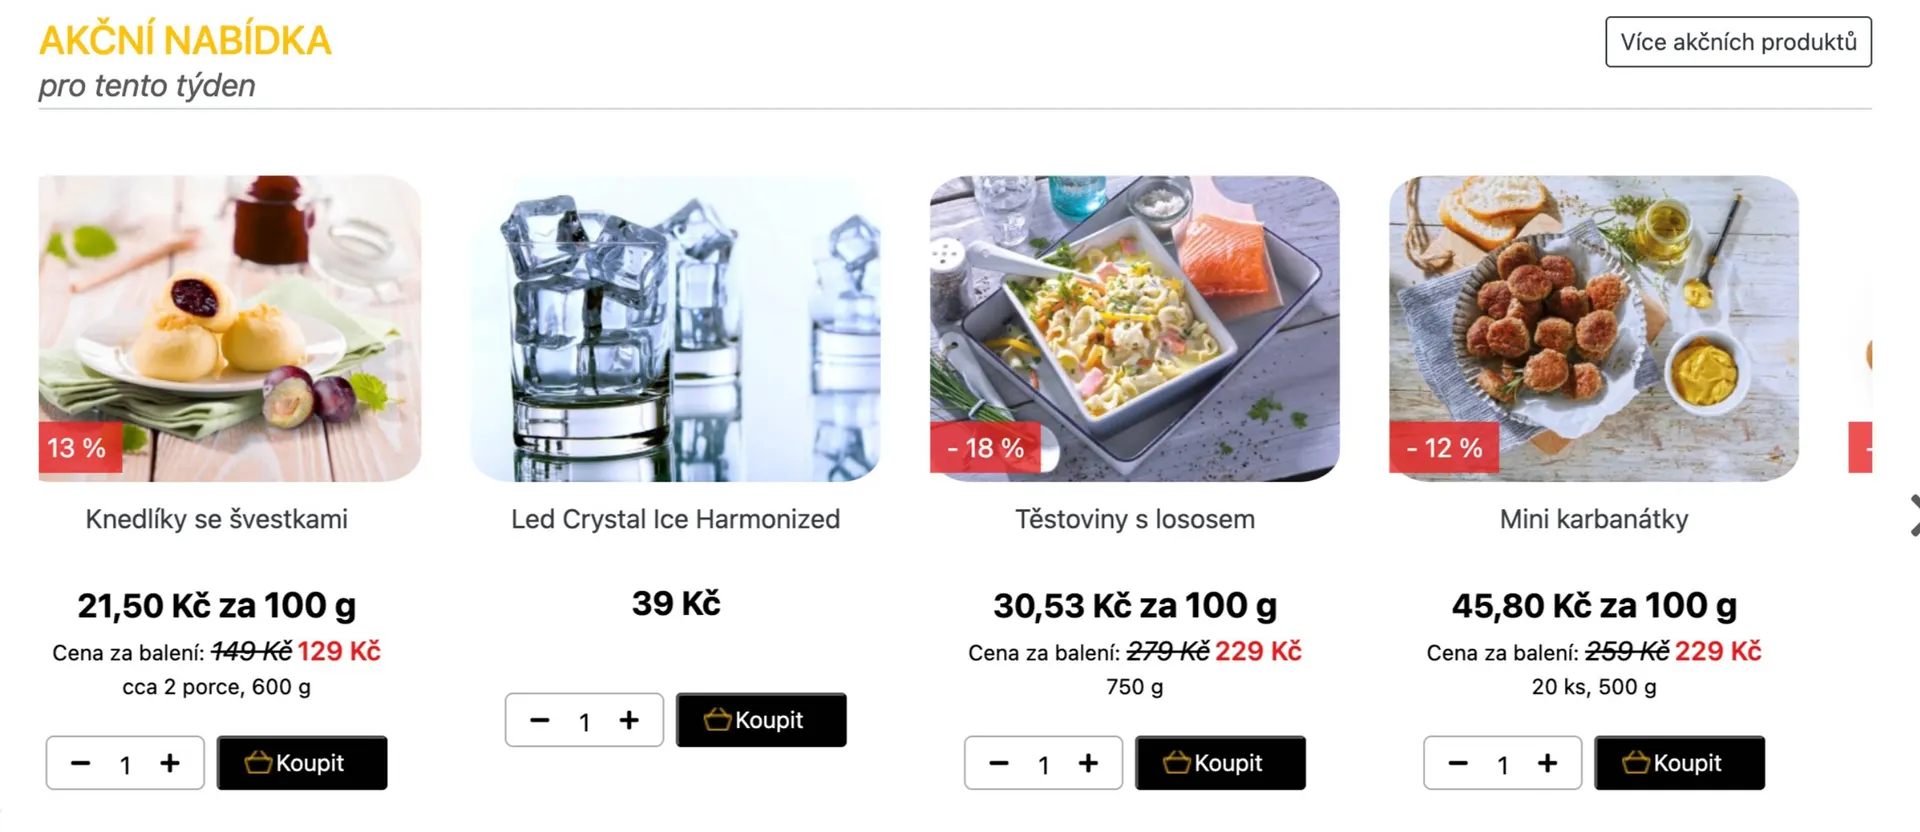Click Koupit for Led Crystal Ice Harmonized
The height and width of the screenshot is (832, 1920).
761,720
